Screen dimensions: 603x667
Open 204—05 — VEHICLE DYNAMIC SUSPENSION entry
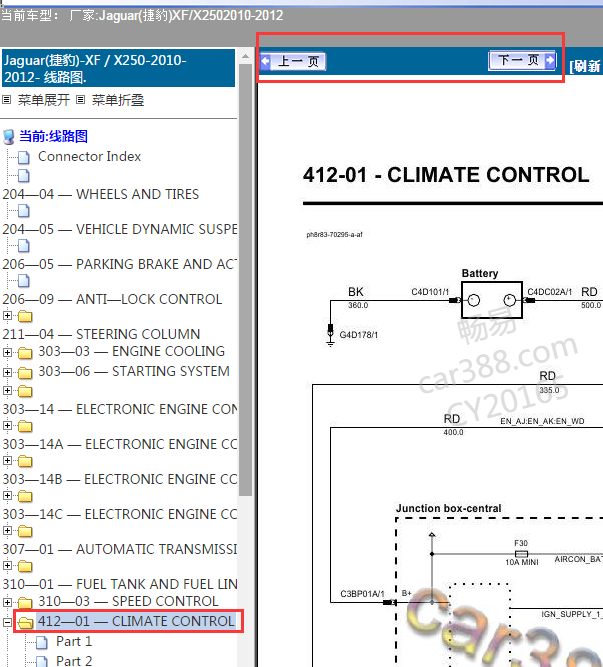coord(119,229)
